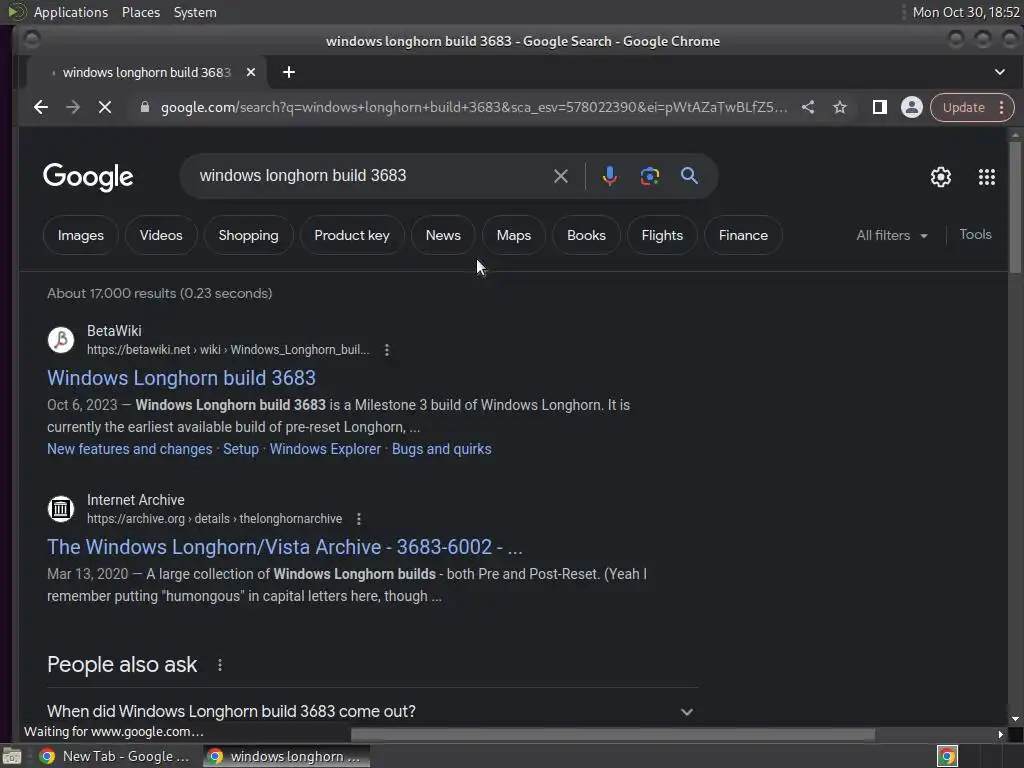Switch to Maps results
This screenshot has width=1024, height=768.
(x=513, y=235)
